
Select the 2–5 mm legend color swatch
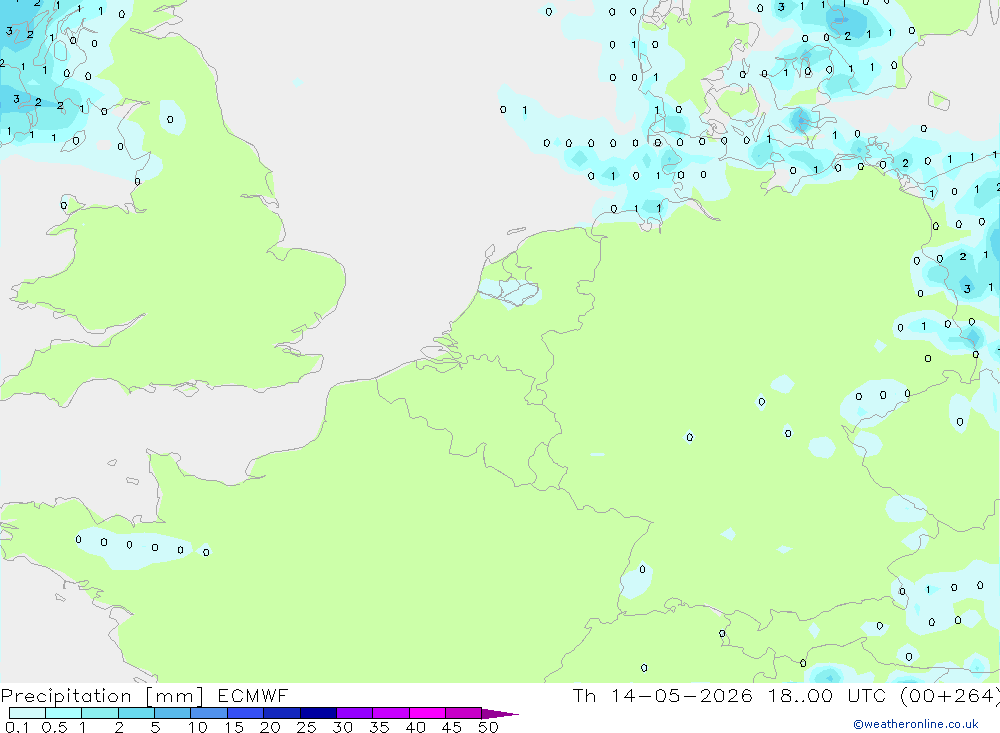(x=136, y=713)
